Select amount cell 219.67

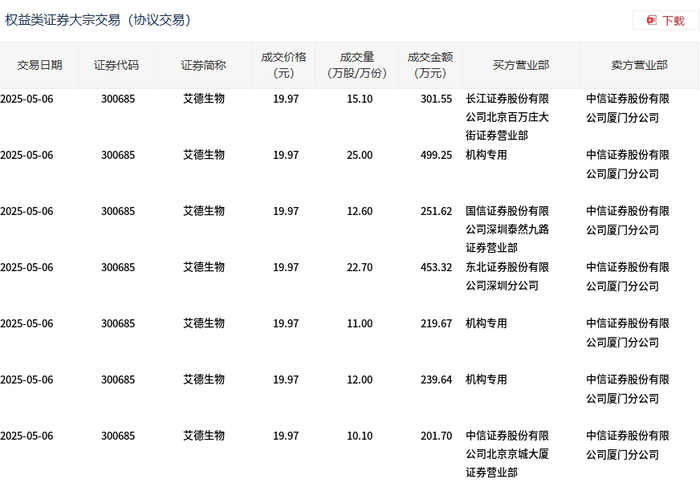(x=436, y=324)
